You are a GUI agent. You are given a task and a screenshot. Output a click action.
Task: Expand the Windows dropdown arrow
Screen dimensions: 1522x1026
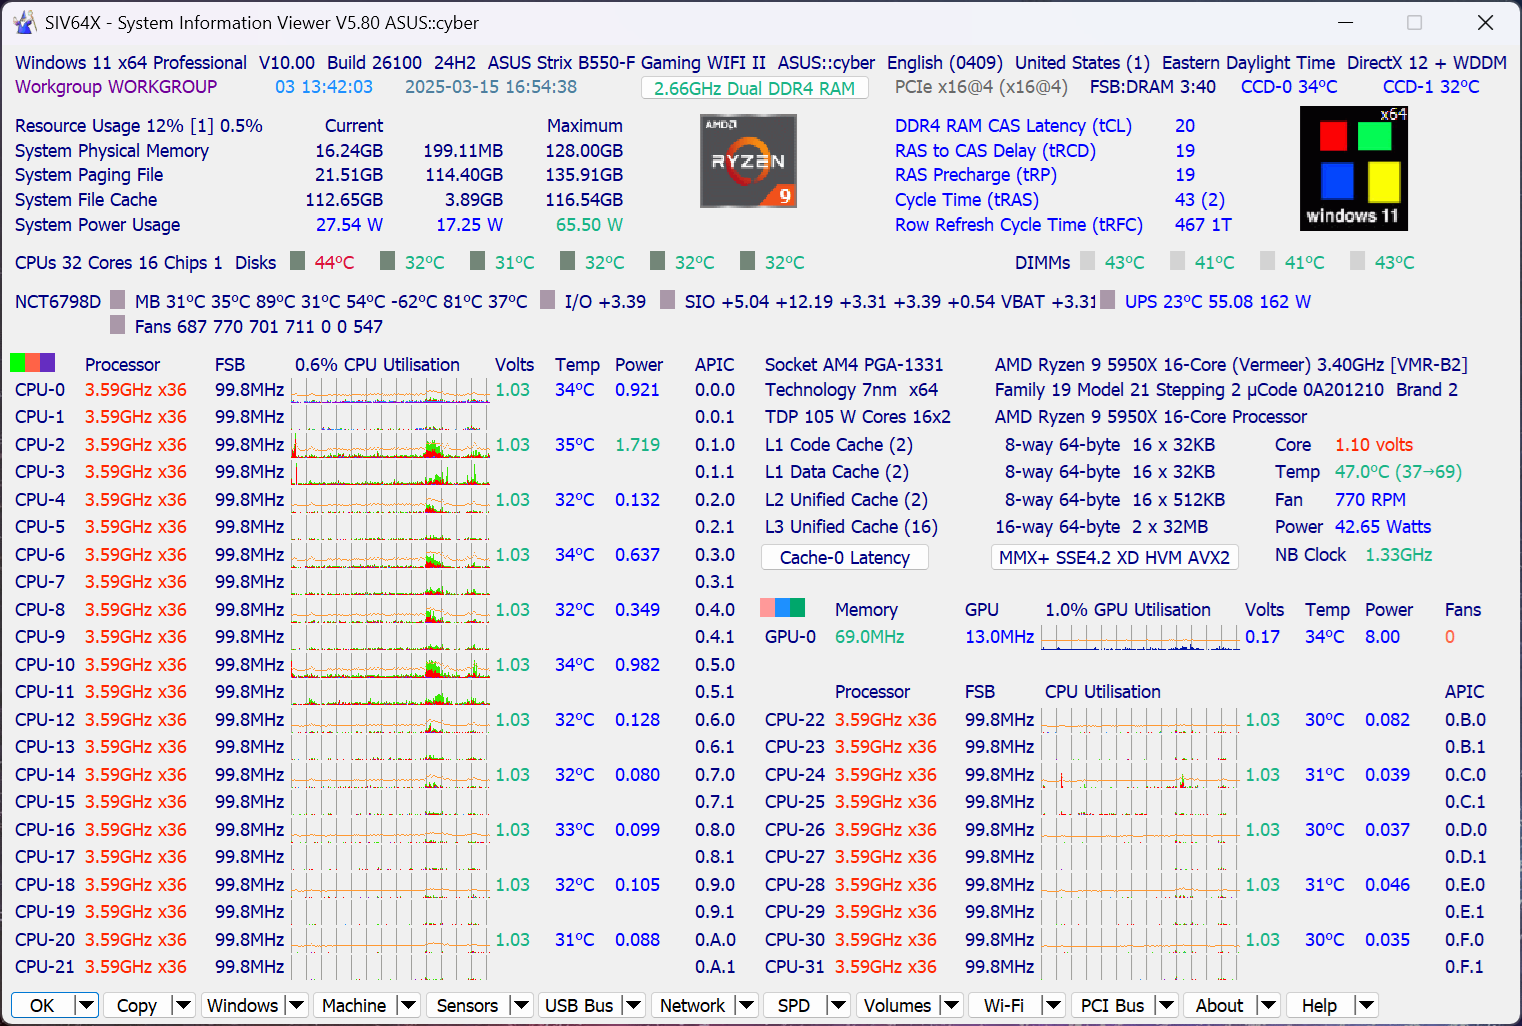(x=296, y=1005)
